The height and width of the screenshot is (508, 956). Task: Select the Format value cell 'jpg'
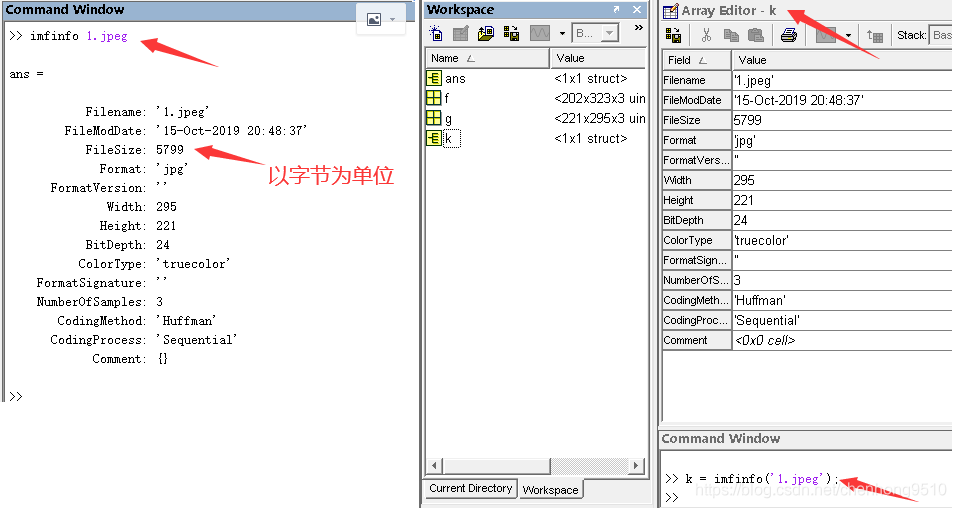(842, 140)
